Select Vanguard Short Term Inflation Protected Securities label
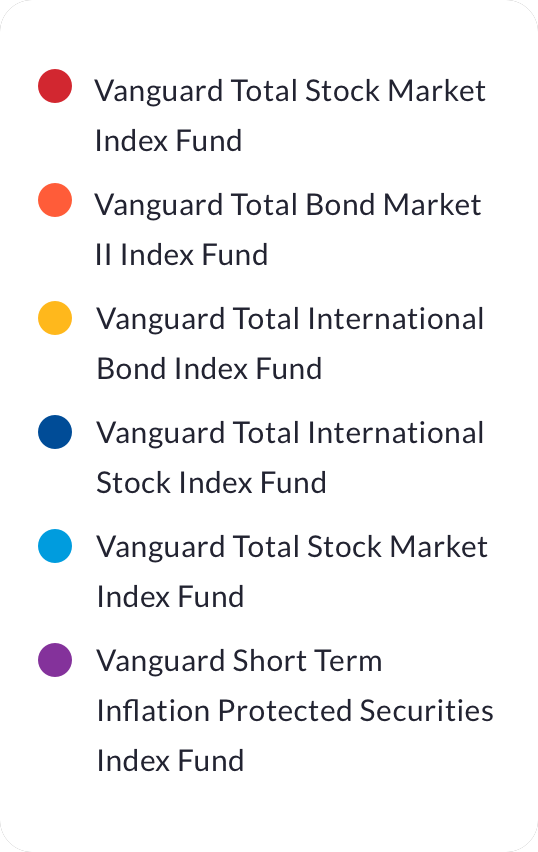 tap(295, 710)
